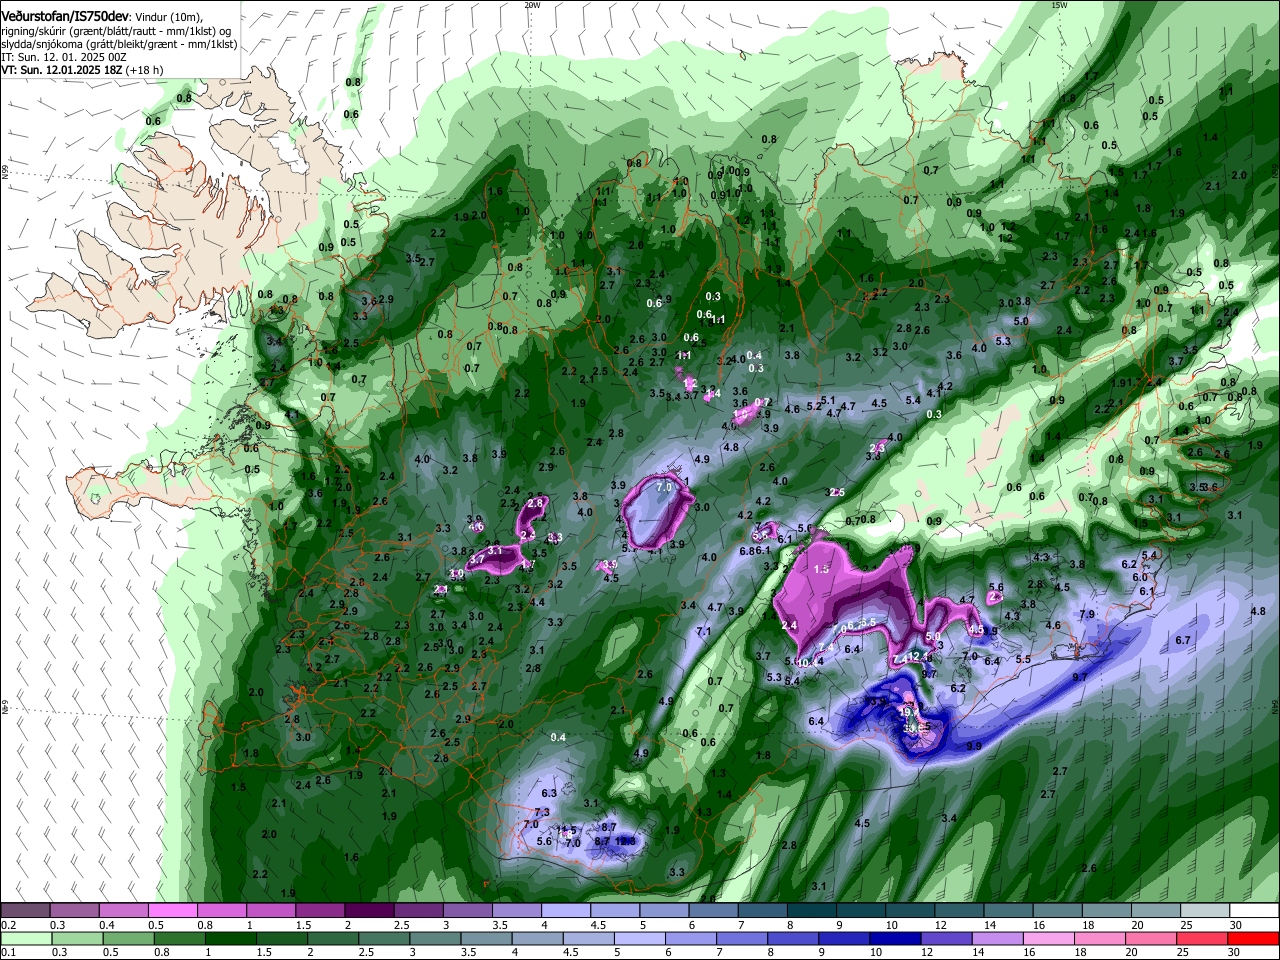Click the 'IT: Sun. 12. 01. 2025 00Z' line

click(x=62, y=57)
